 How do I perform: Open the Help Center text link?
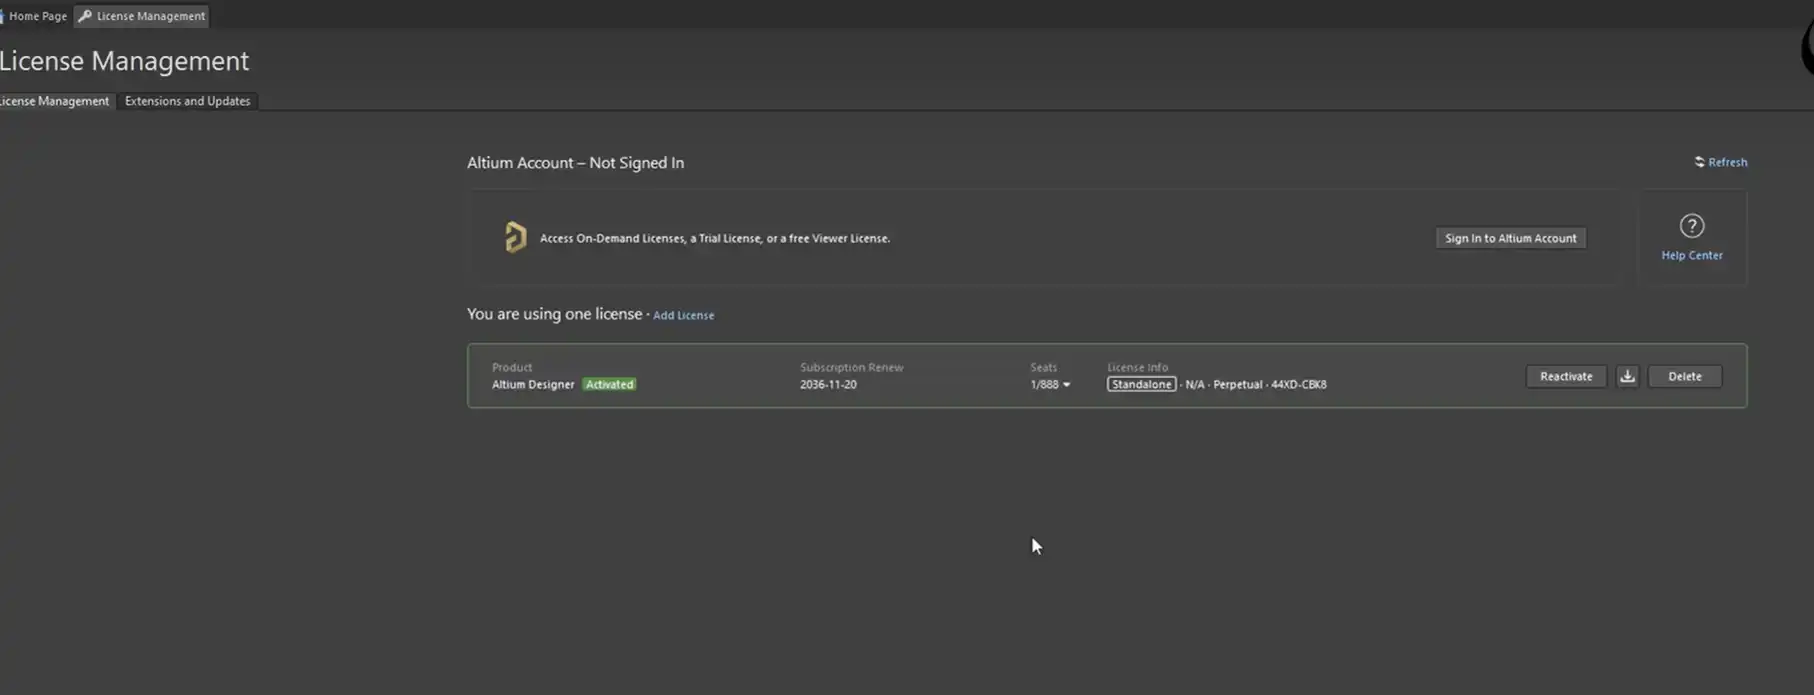(1691, 255)
